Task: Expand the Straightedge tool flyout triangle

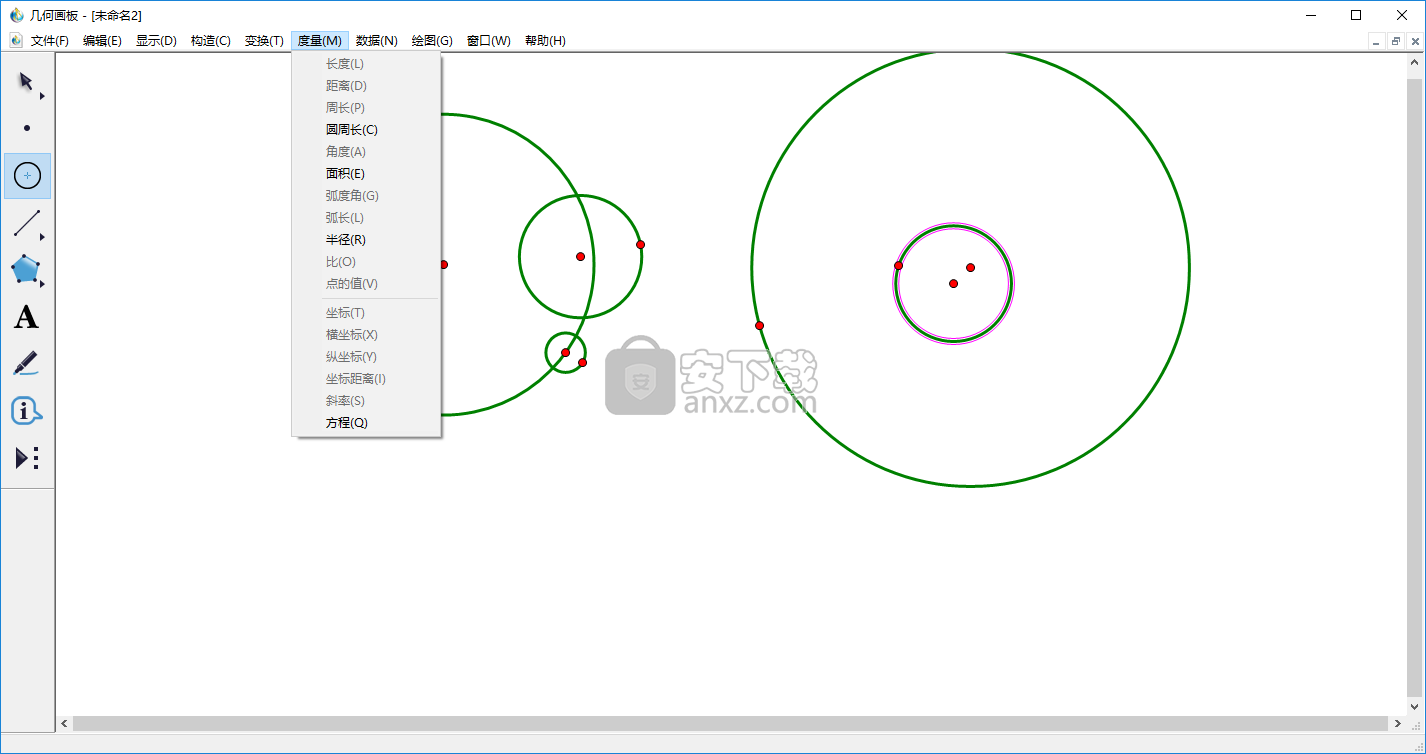Action: pos(42,237)
